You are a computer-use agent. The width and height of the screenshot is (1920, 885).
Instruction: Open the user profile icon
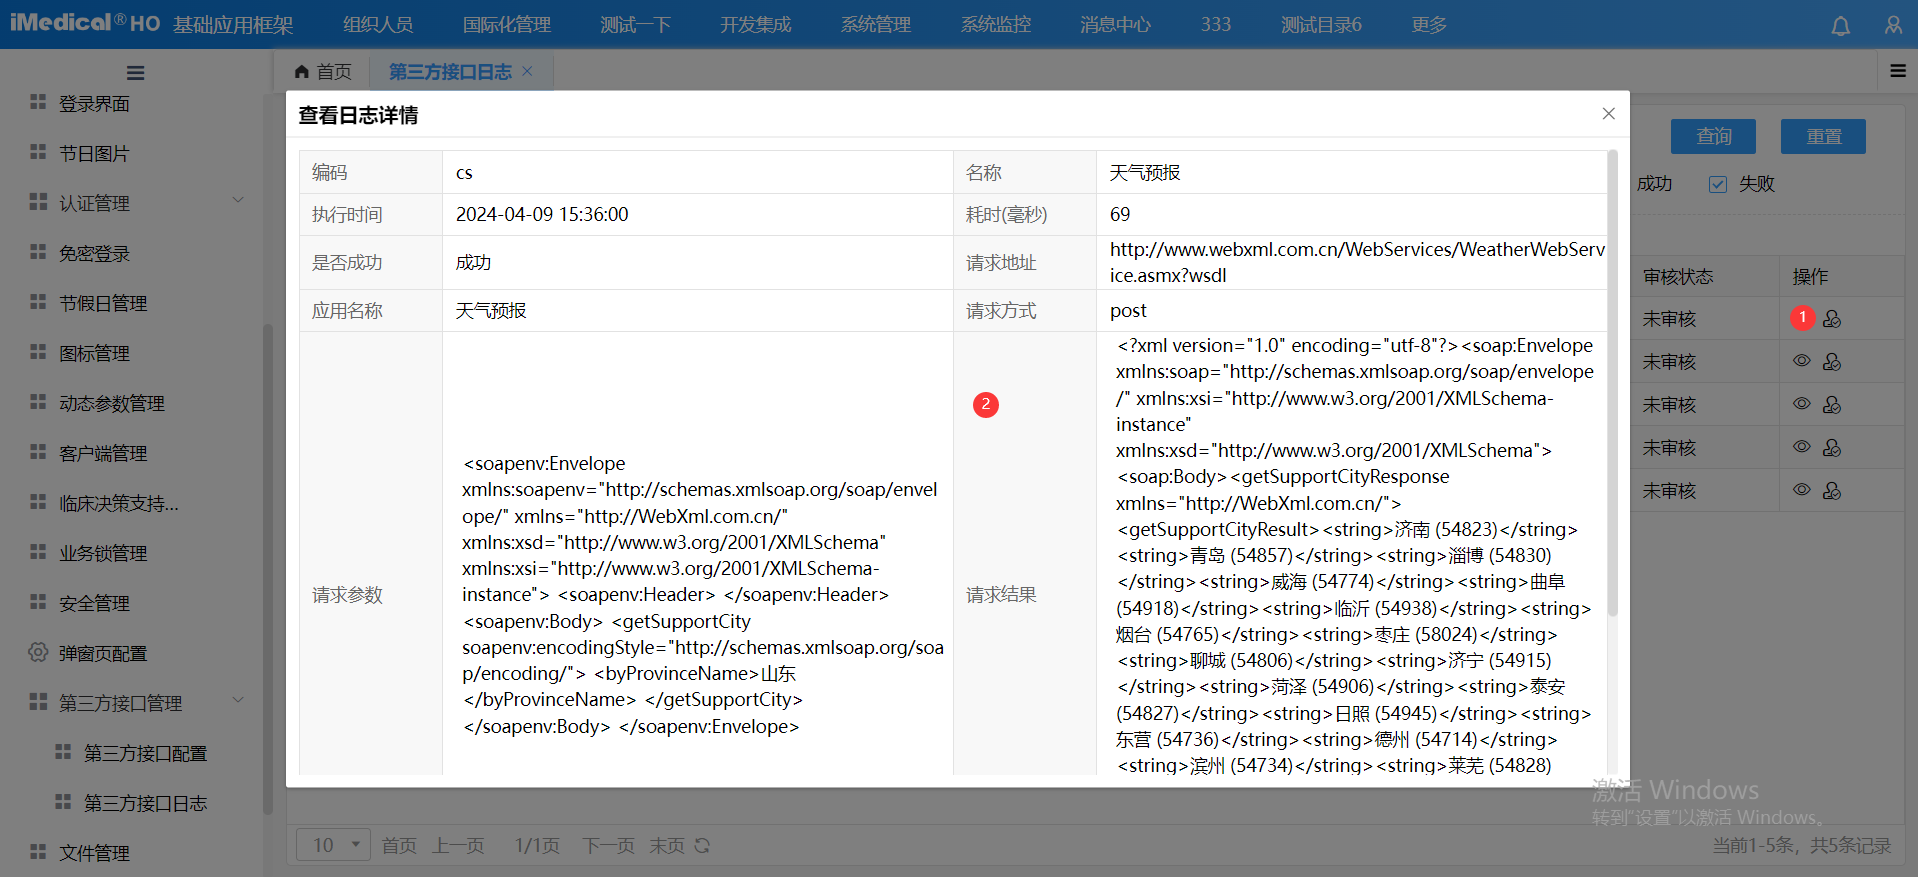tap(1893, 26)
